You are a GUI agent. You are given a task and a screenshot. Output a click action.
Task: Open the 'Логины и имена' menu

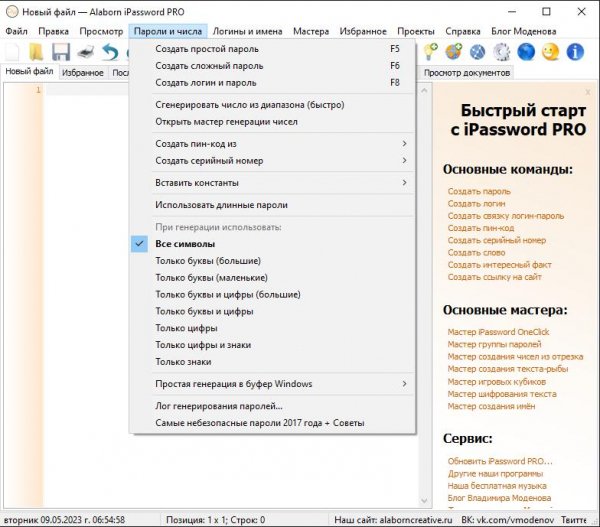[x=248, y=31]
